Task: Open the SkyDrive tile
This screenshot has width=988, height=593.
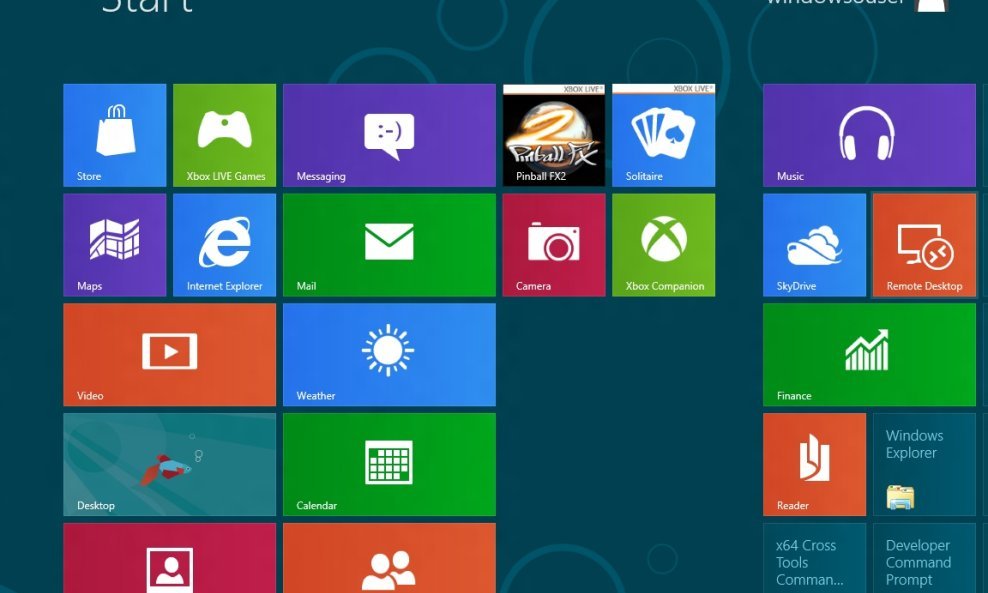Action: click(x=814, y=245)
